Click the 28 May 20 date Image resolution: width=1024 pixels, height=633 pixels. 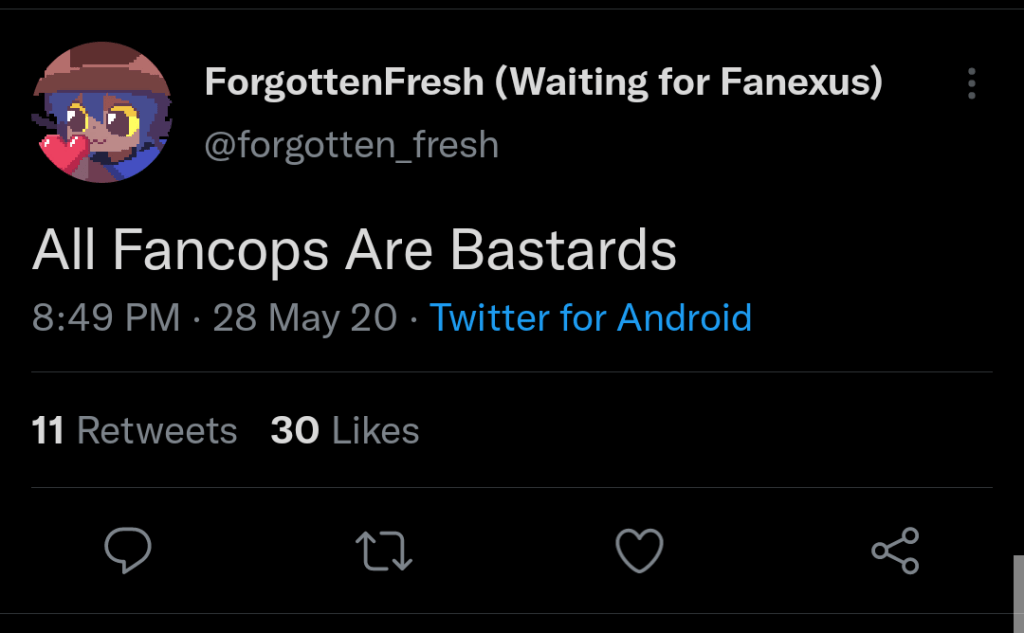[305, 318]
